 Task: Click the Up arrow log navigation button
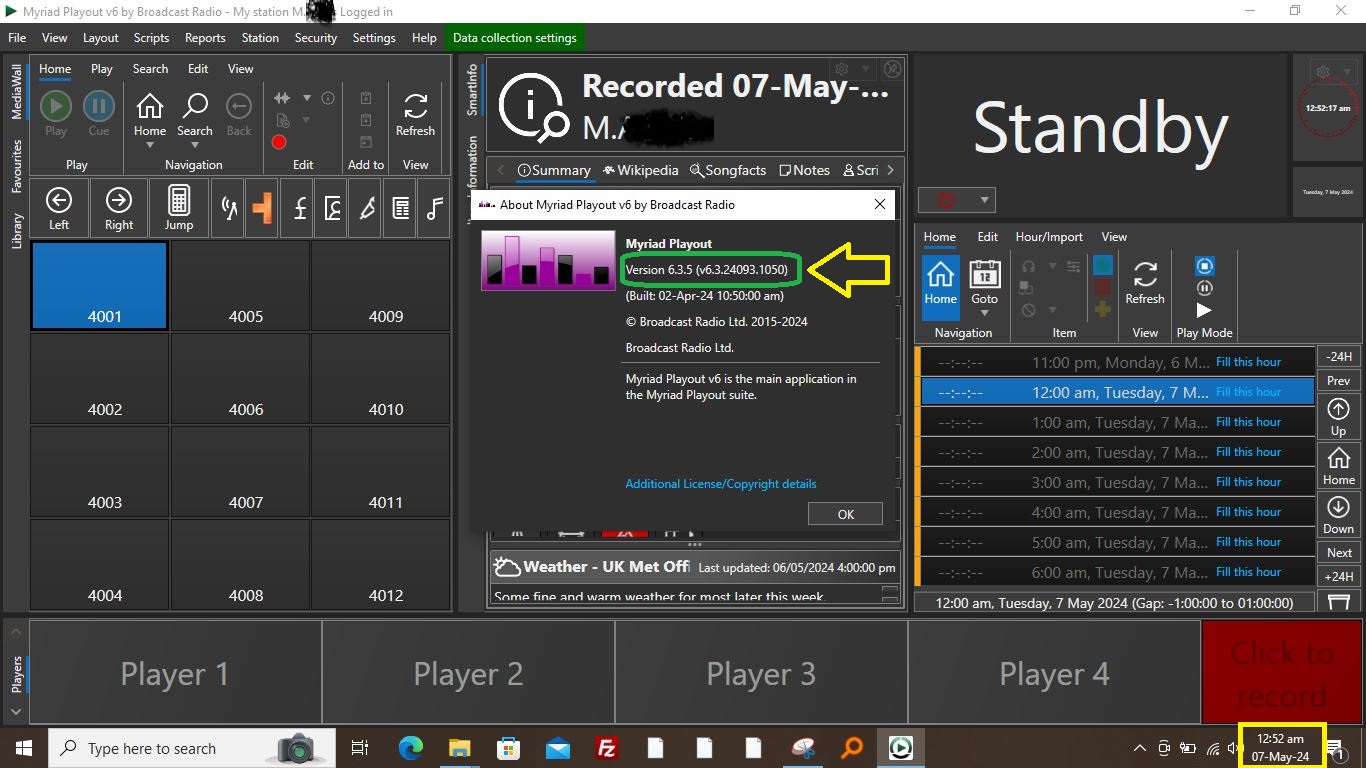coord(1339,417)
